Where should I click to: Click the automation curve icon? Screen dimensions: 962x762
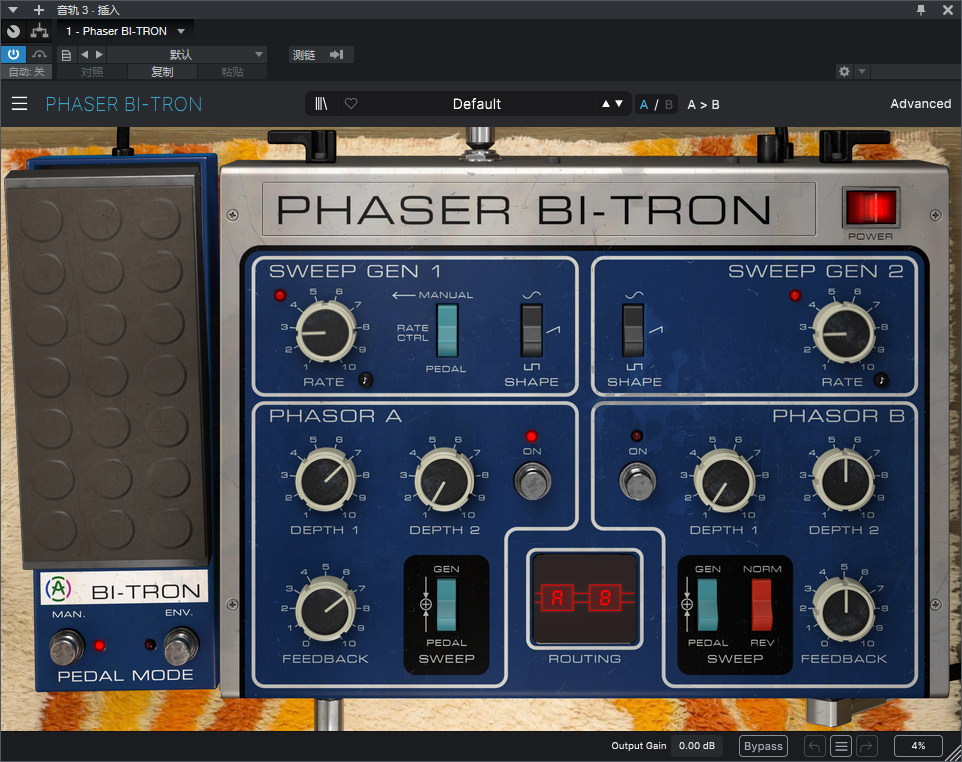pos(39,55)
